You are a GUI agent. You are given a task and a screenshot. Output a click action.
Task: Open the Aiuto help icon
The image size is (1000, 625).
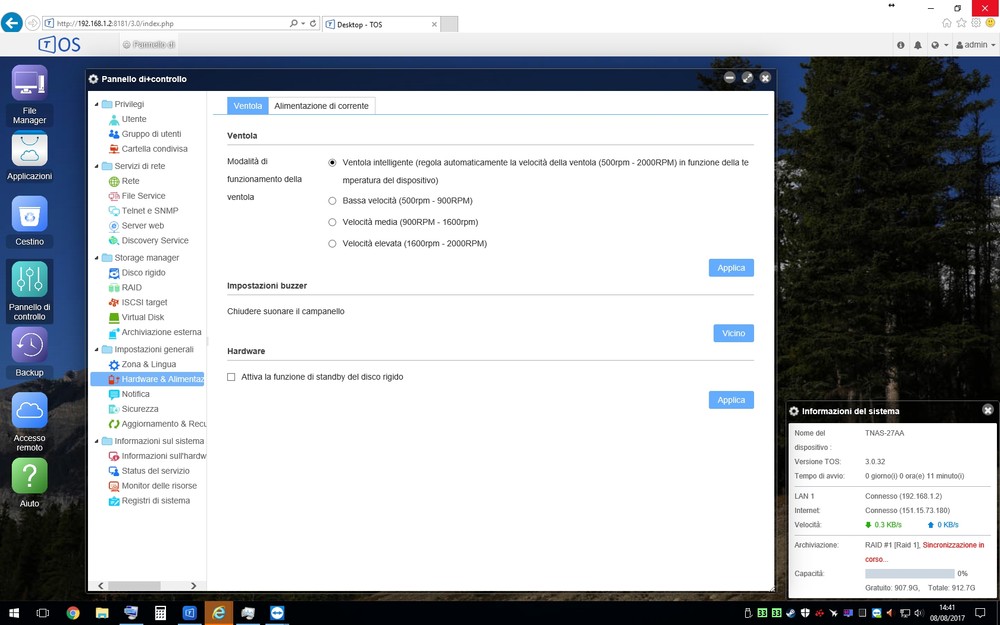29,476
